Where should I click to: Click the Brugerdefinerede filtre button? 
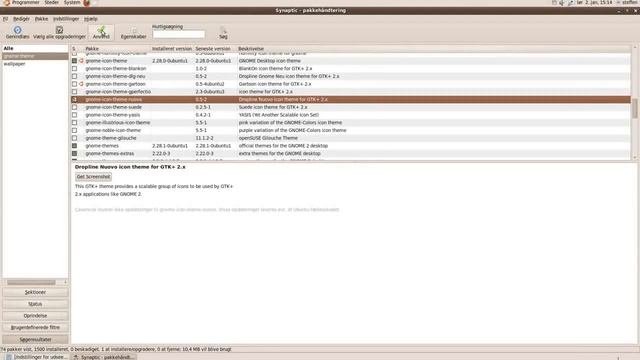point(35,327)
